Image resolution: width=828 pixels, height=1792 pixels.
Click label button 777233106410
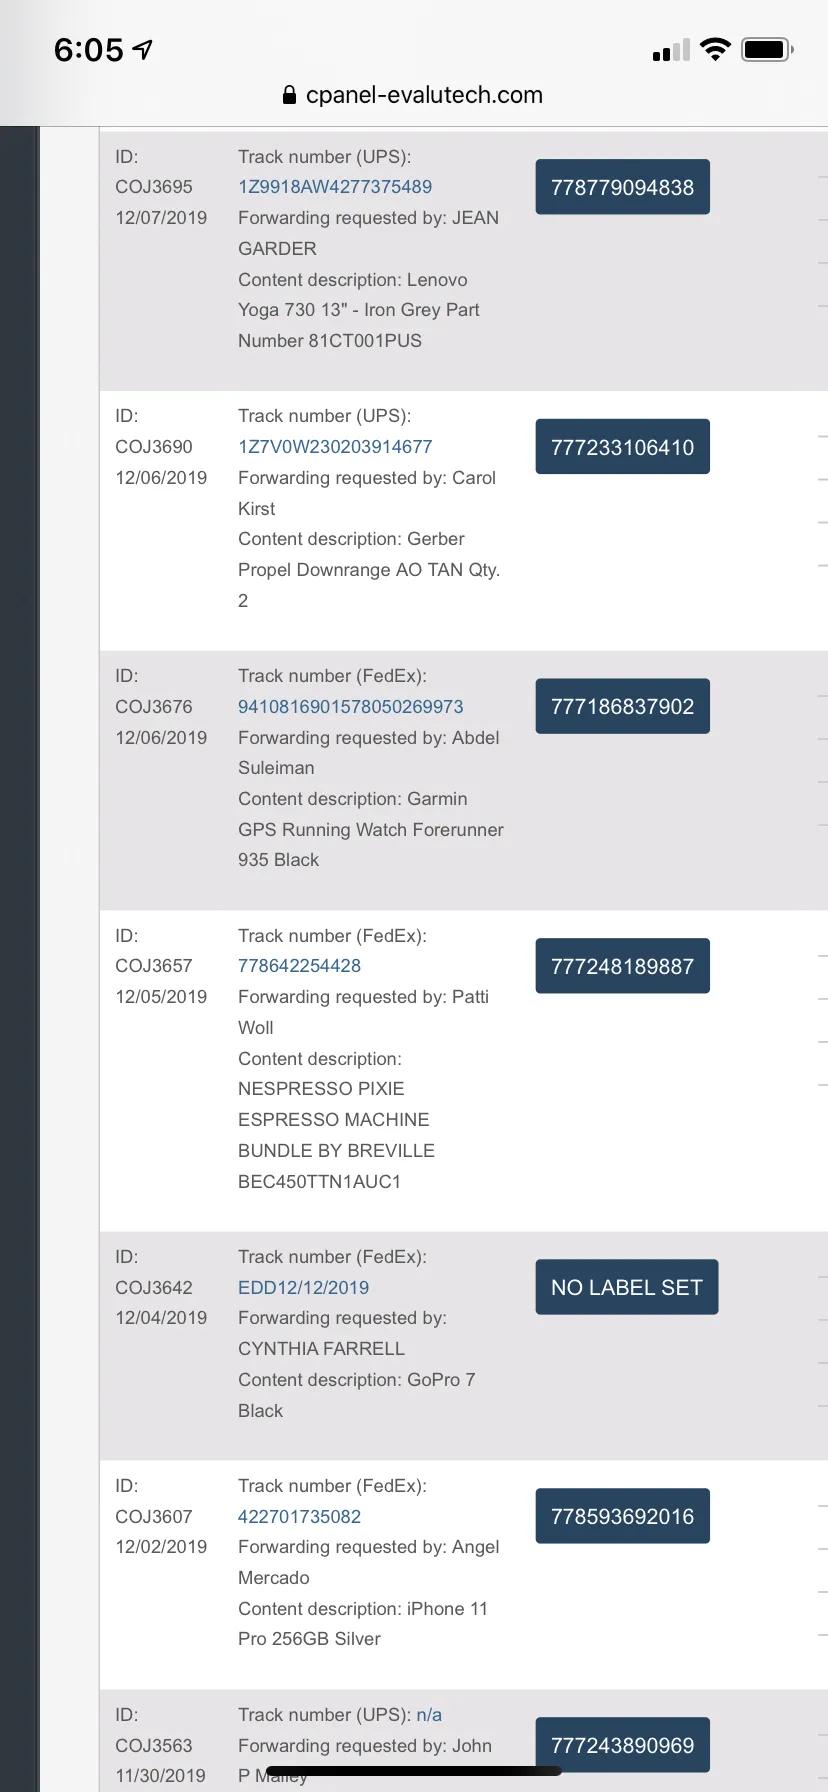(623, 447)
